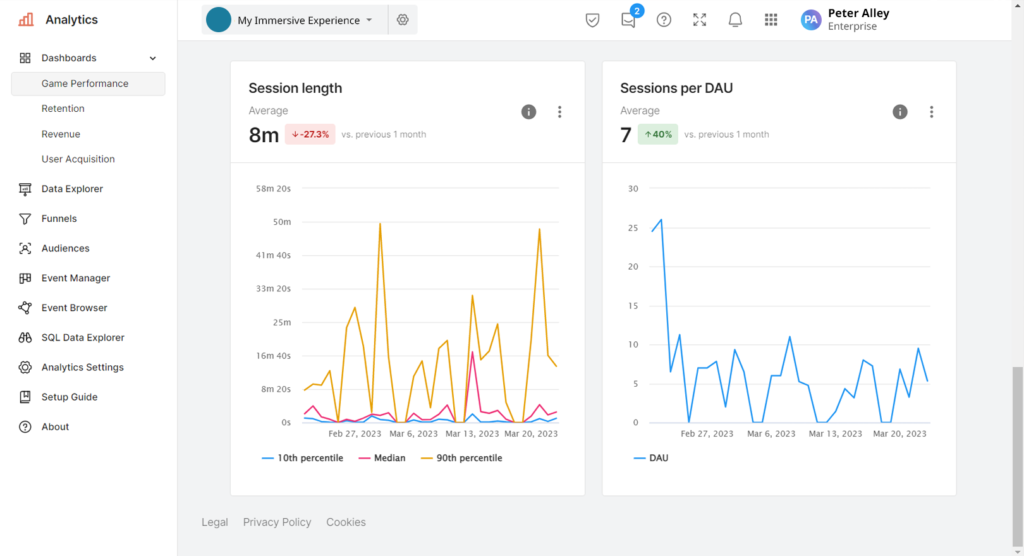Image resolution: width=1024 pixels, height=556 pixels.
Task: Click the Analytics Settings gear icon
Action: [25, 367]
